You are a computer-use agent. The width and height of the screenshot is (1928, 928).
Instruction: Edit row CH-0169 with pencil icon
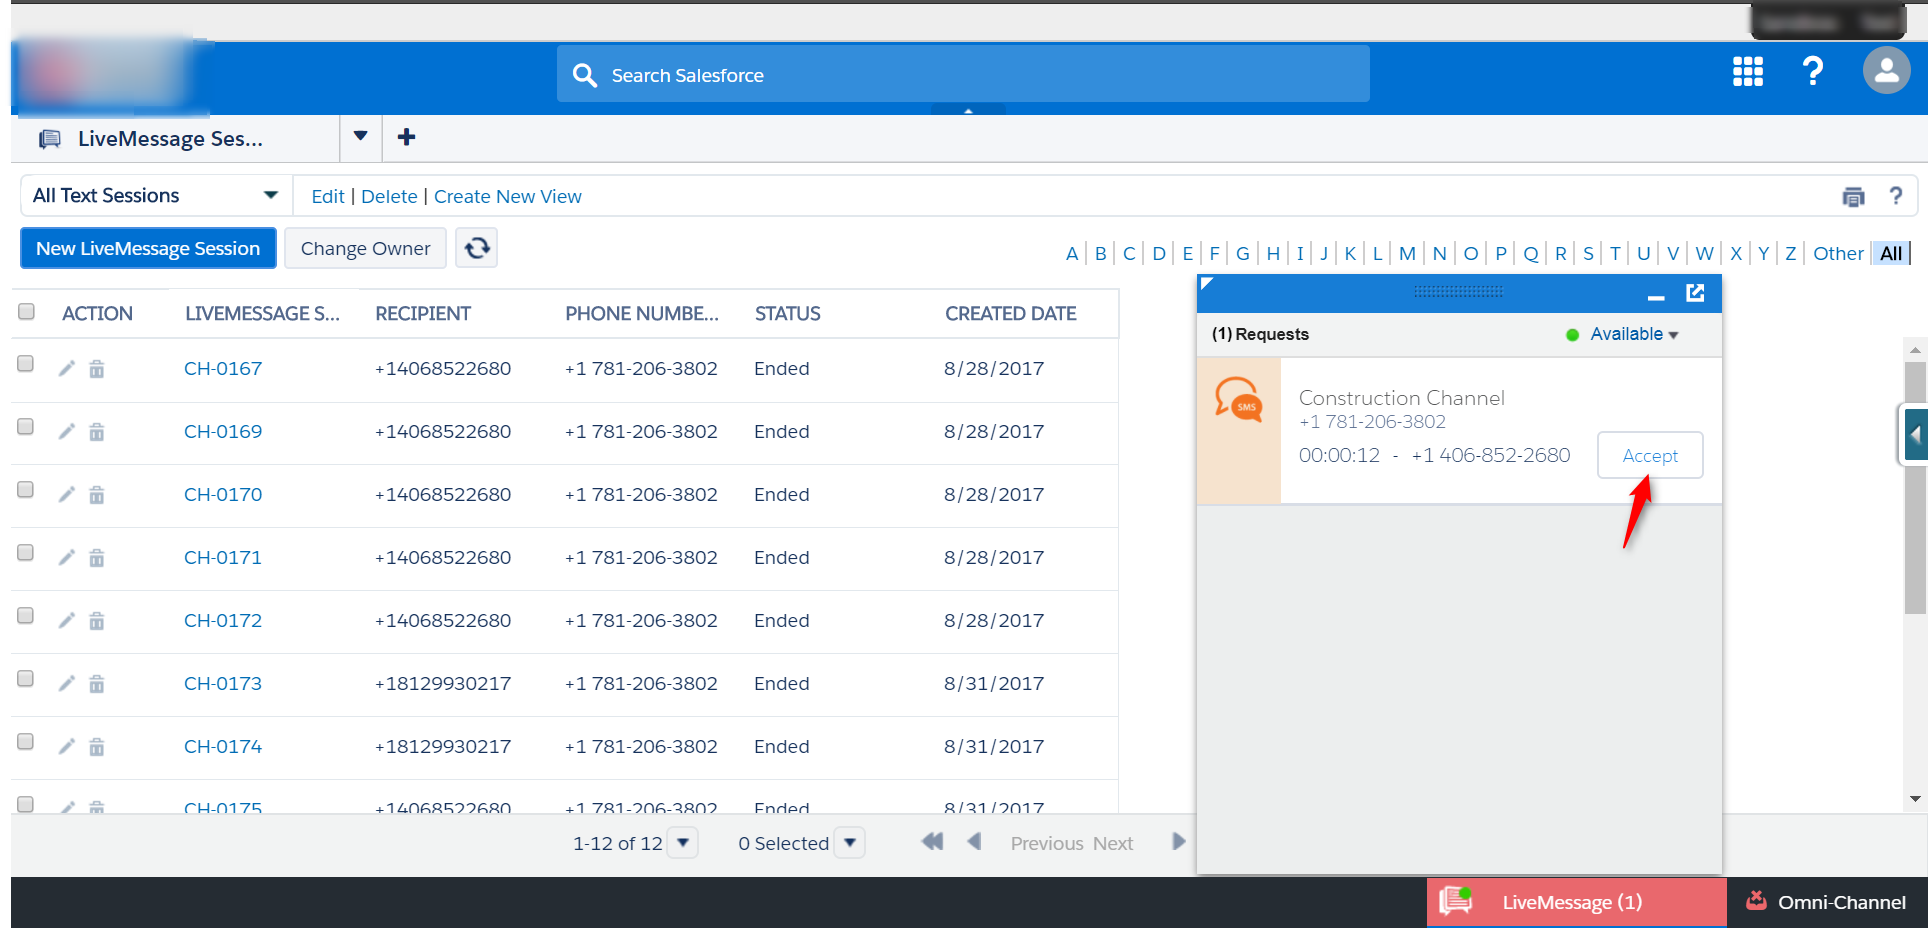[67, 432]
